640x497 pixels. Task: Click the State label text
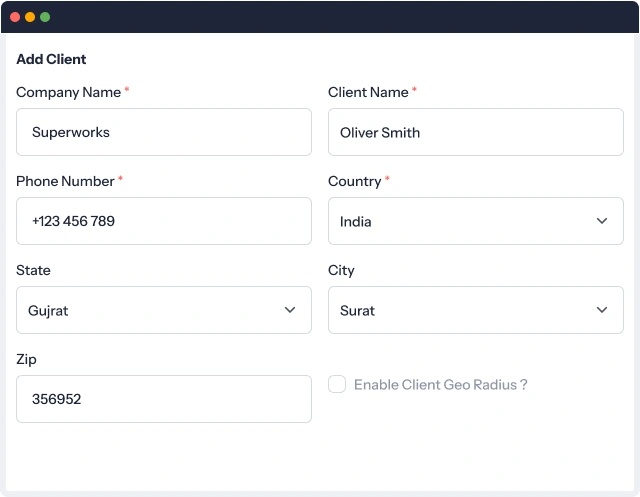pyautogui.click(x=33, y=270)
